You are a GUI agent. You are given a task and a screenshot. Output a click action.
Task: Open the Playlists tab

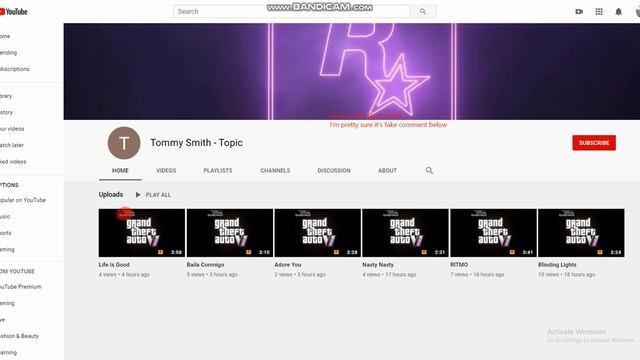pos(218,170)
